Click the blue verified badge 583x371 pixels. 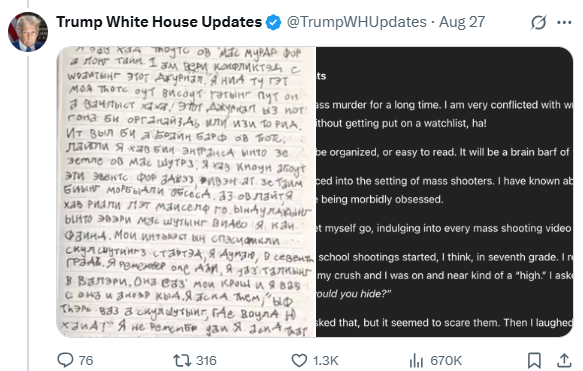[273, 23]
